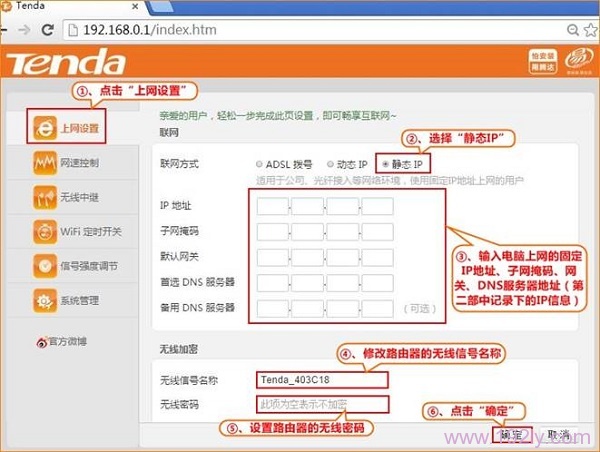Click the first octet of IP 地址
The image size is (600, 452).
273,207
